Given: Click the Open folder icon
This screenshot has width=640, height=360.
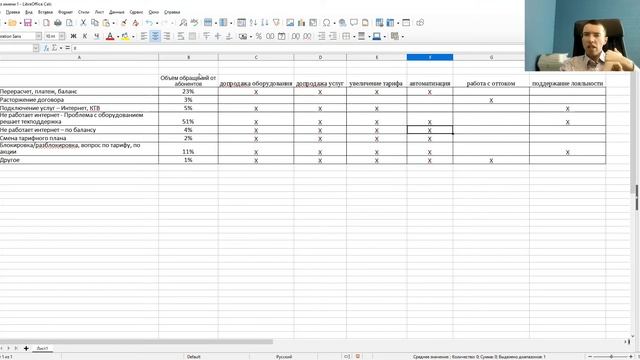Looking at the screenshot, I should click(x=12, y=23).
